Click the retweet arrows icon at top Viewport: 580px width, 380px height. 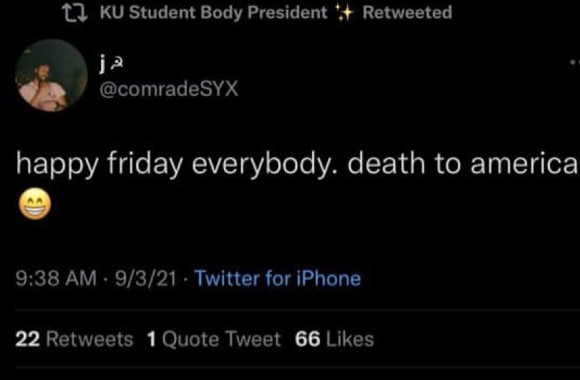[x=75, y=13]
